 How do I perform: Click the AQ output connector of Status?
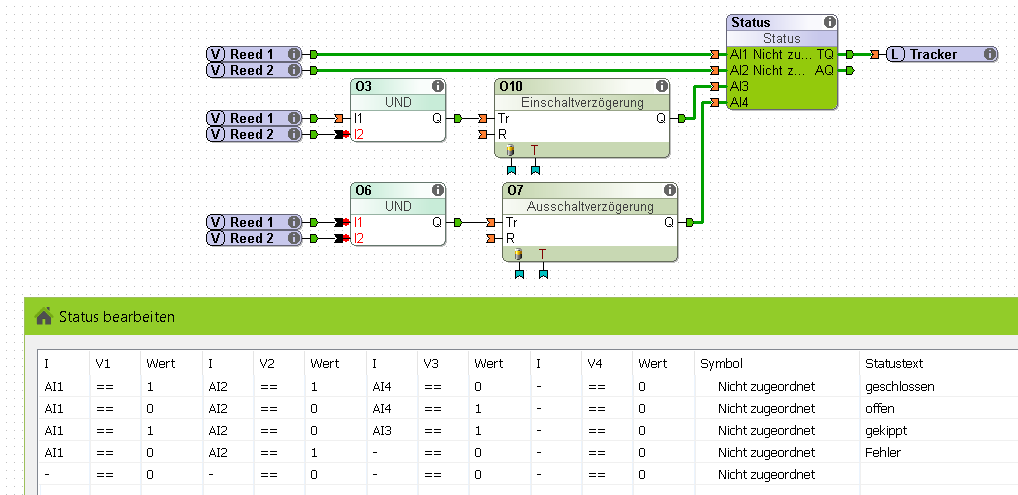850,70
